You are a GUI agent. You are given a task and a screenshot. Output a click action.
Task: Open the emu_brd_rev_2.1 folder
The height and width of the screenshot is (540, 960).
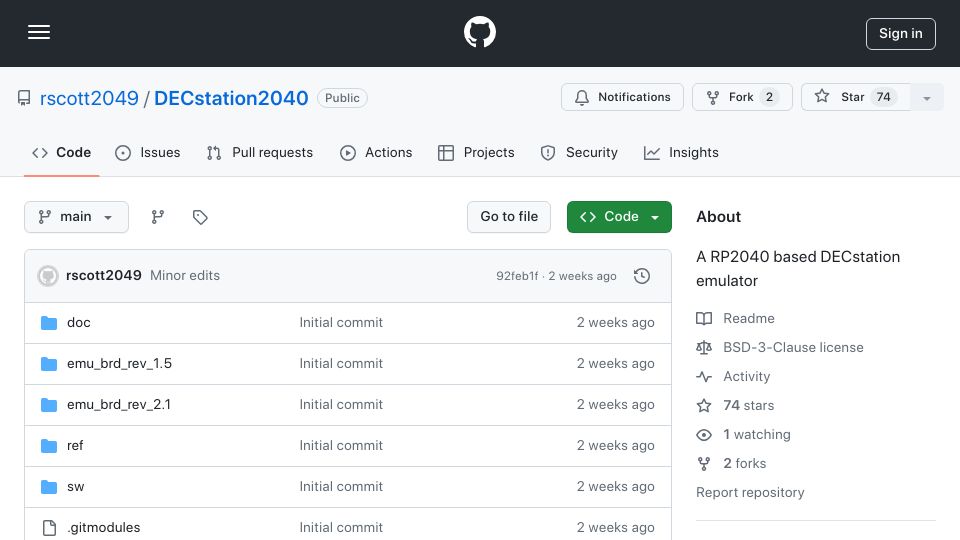tap(119, 405)
